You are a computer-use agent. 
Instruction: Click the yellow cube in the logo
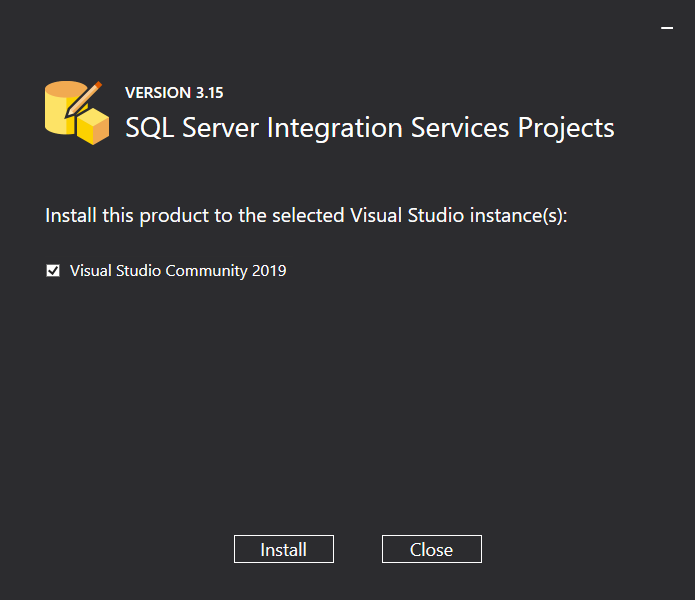(93, 127)
